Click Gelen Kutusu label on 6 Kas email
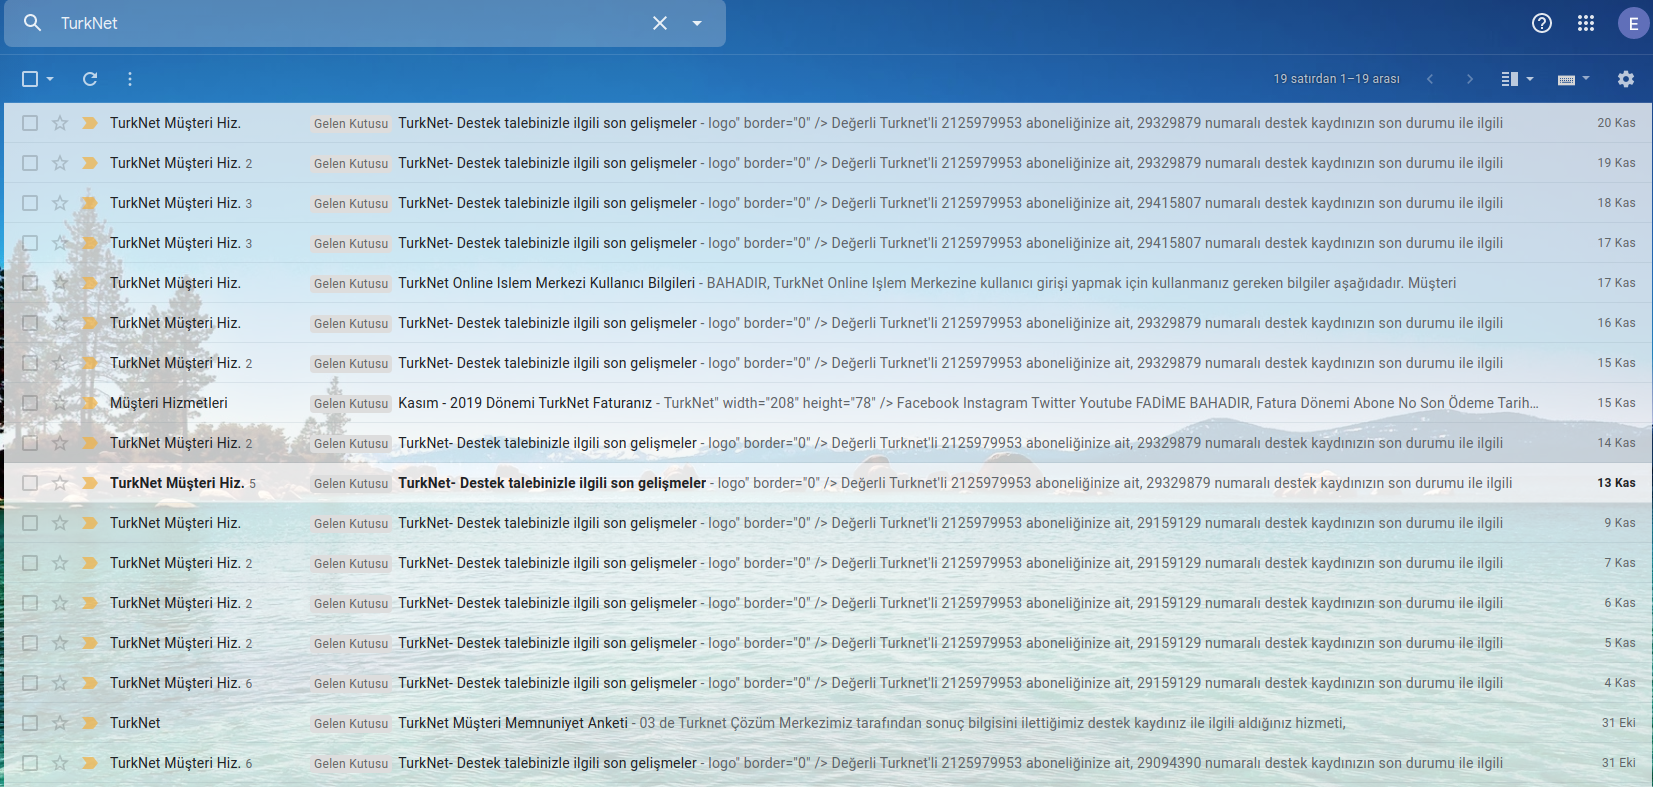Viewport: 1653px width, 787px height. pos(351,603)
